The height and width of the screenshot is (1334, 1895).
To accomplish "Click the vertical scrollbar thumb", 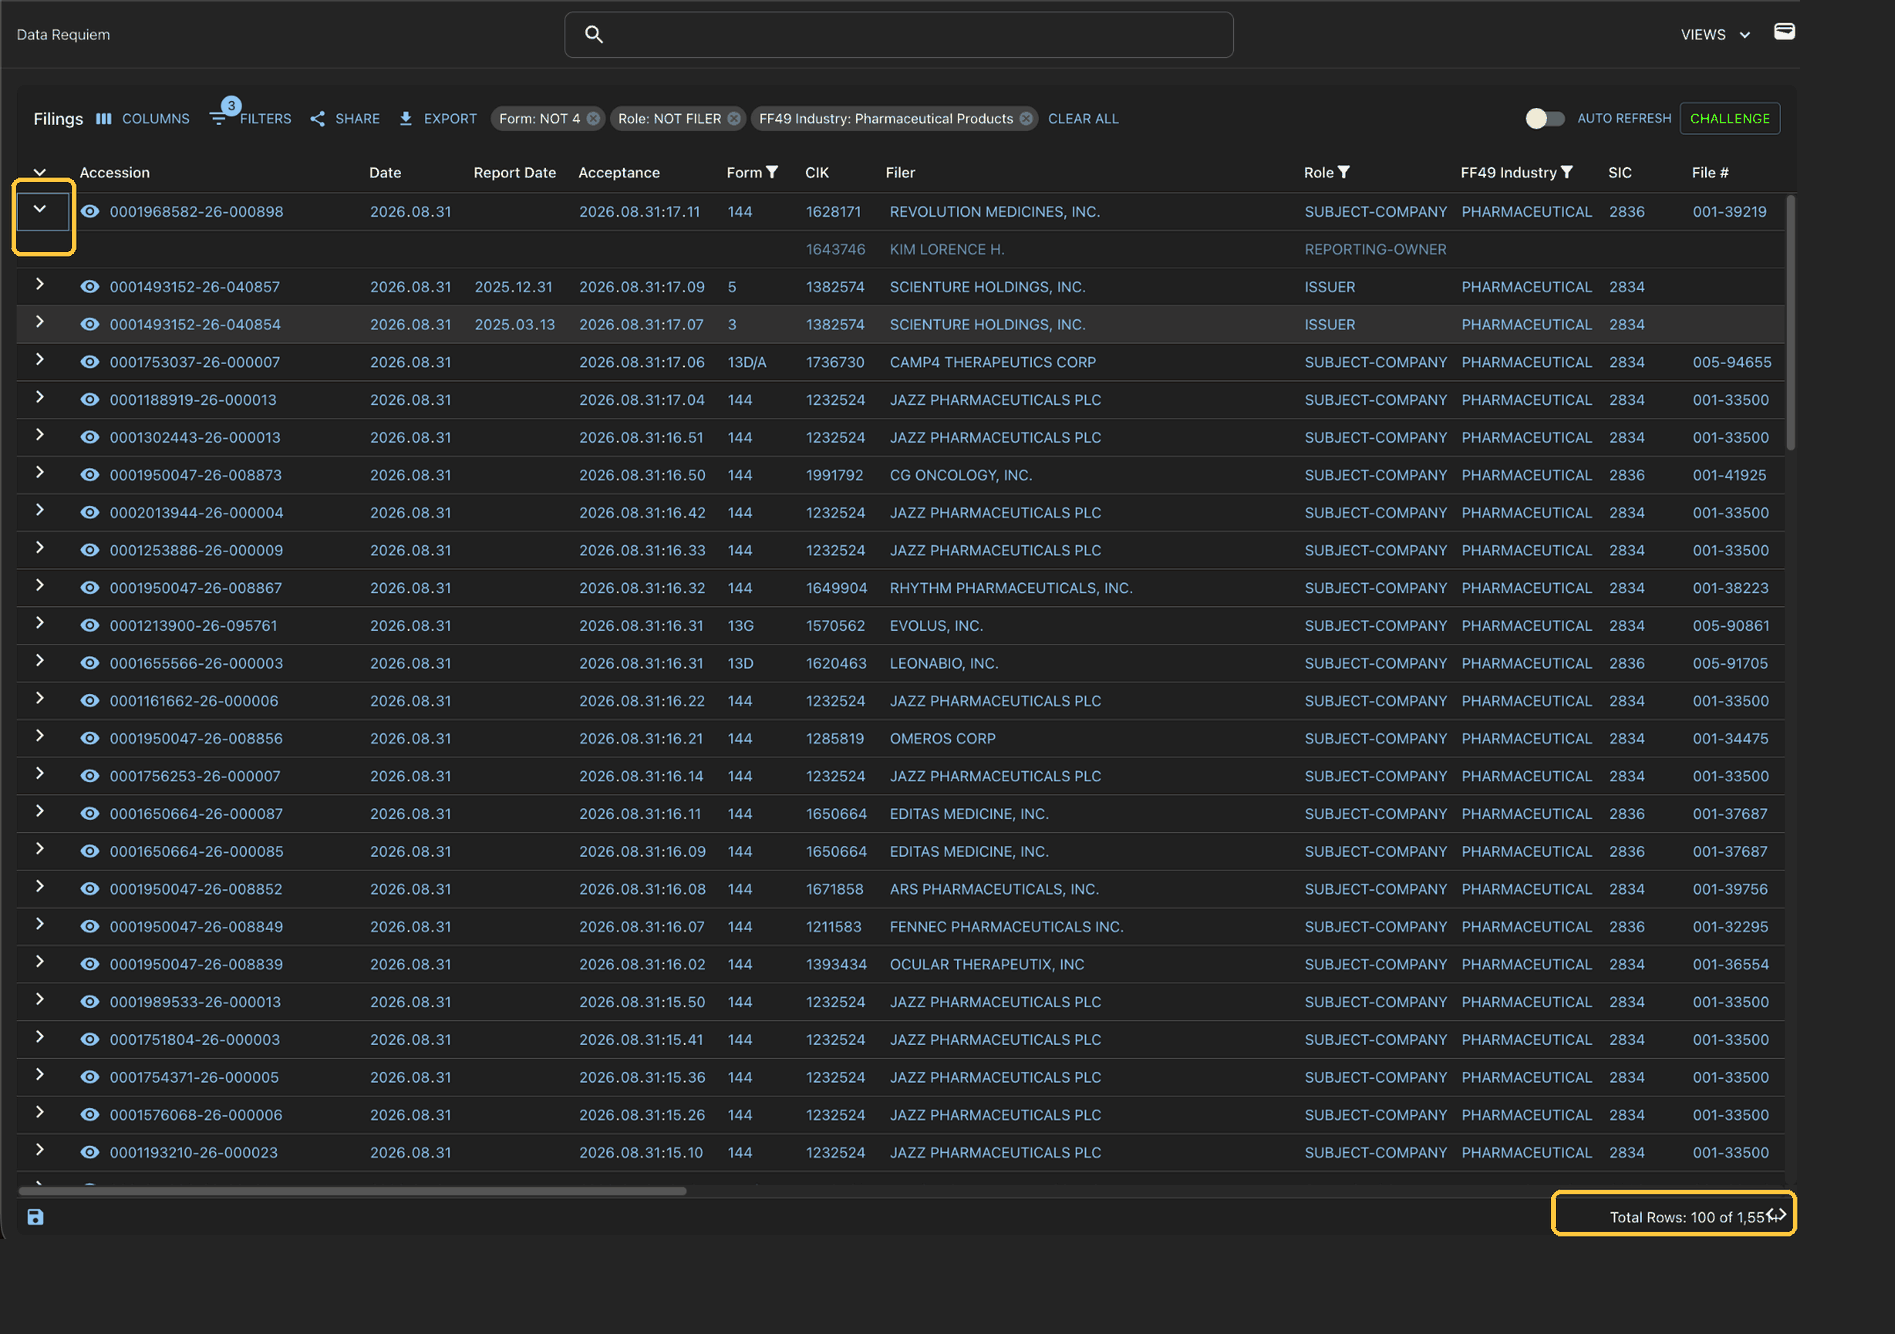I will point(1790,322).
